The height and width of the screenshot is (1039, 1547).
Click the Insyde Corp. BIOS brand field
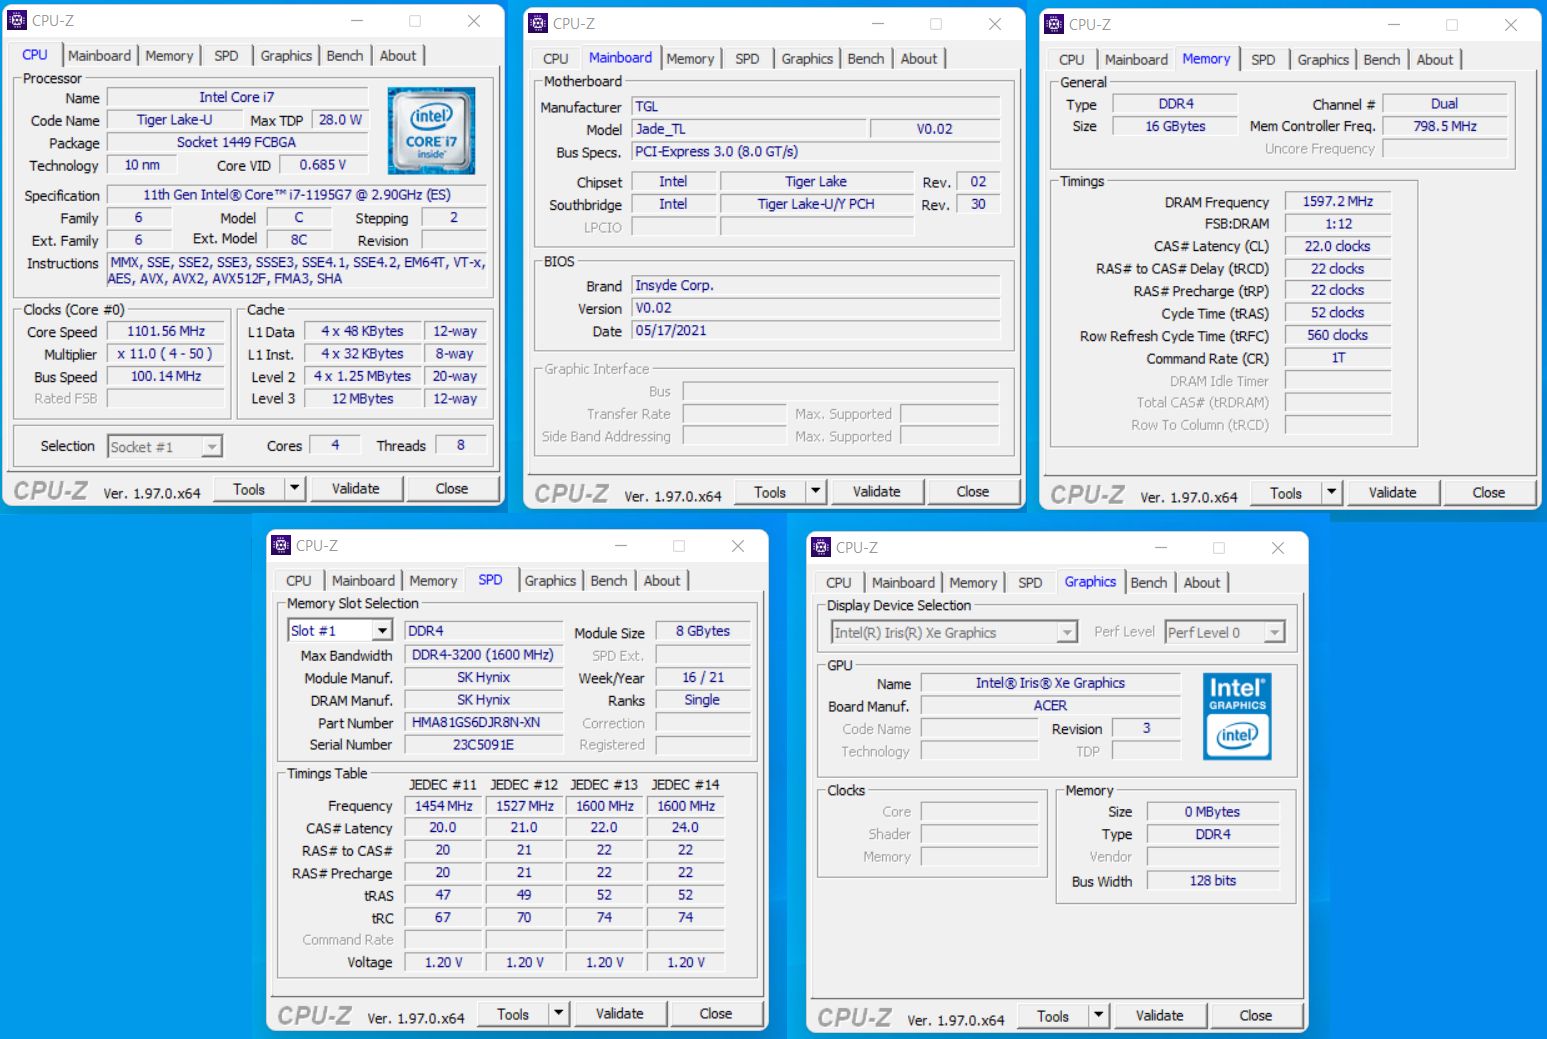(816, 285)
